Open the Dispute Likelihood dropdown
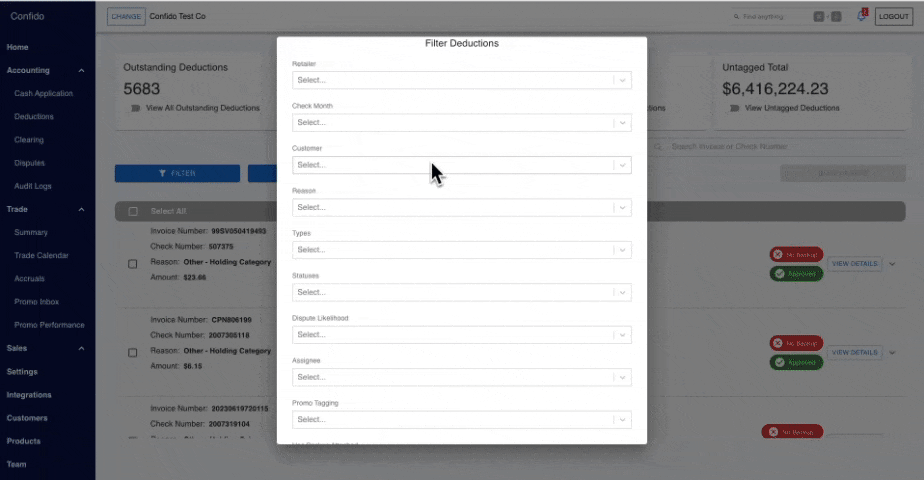 pos(461,335)
